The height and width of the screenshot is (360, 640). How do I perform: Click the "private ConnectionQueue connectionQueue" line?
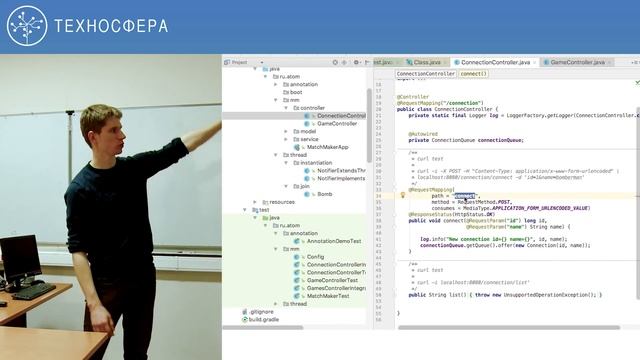(466, 140)
